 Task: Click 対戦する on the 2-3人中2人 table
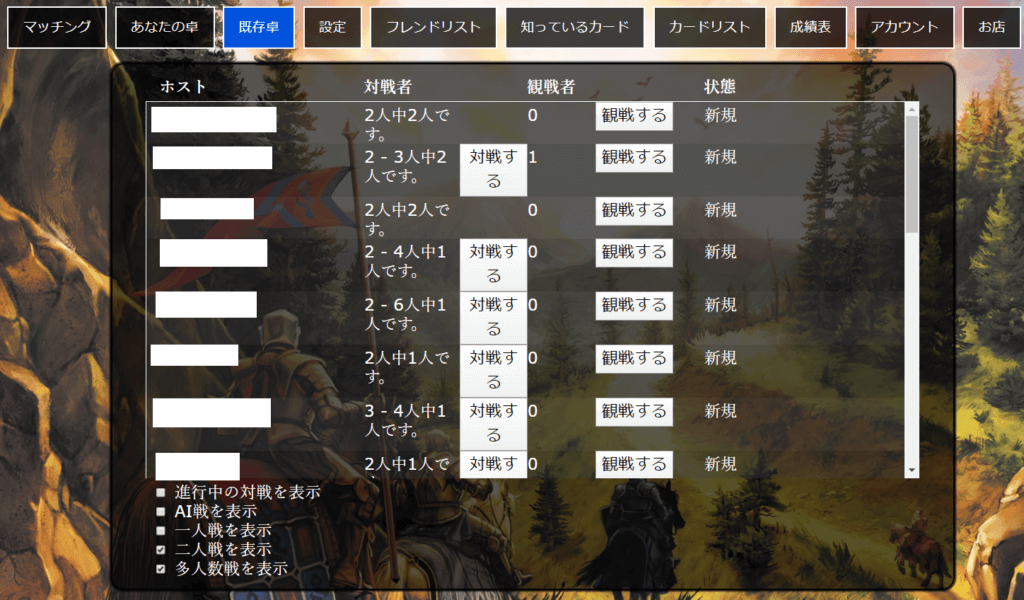coord(493,169)
